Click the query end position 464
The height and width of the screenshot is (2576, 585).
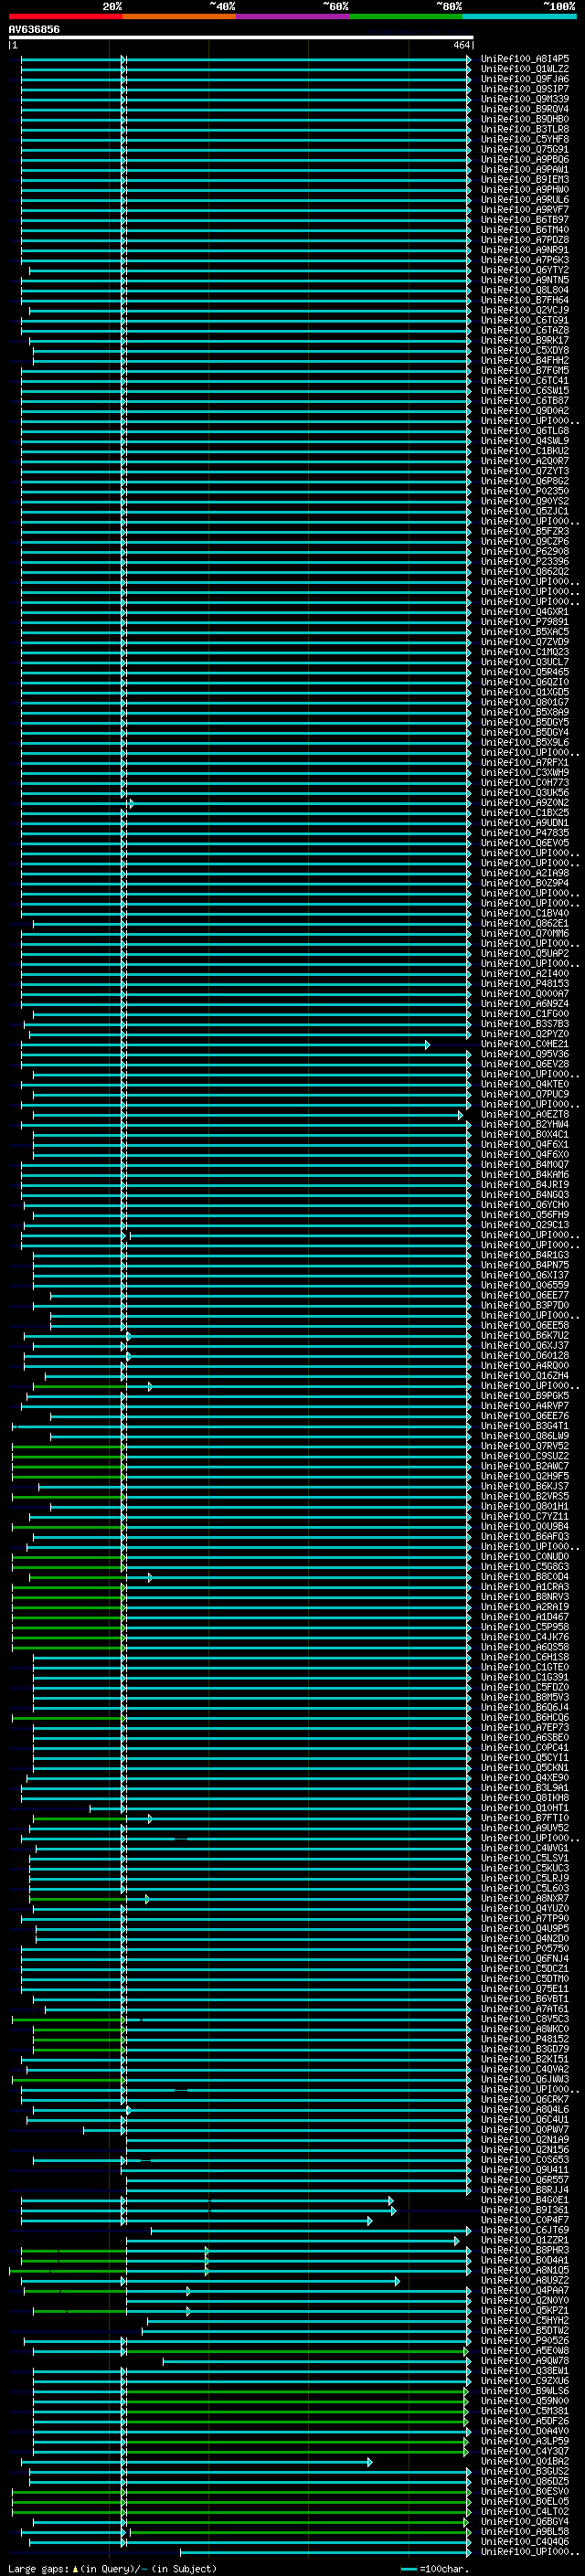[x=461, y=45]
